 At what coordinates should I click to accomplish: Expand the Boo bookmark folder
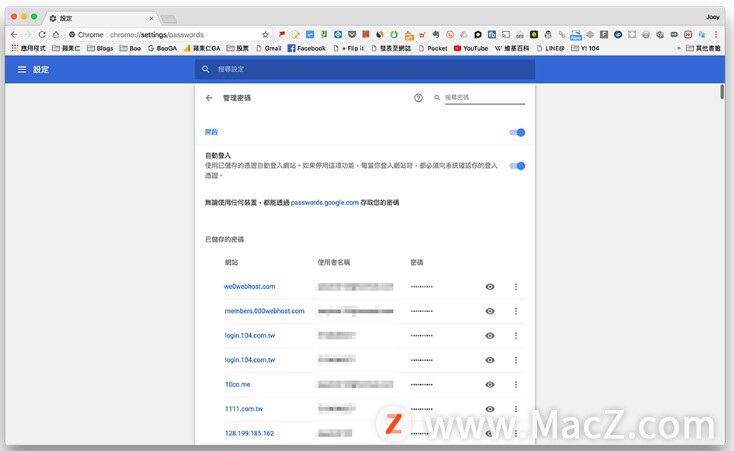(130, 48)
